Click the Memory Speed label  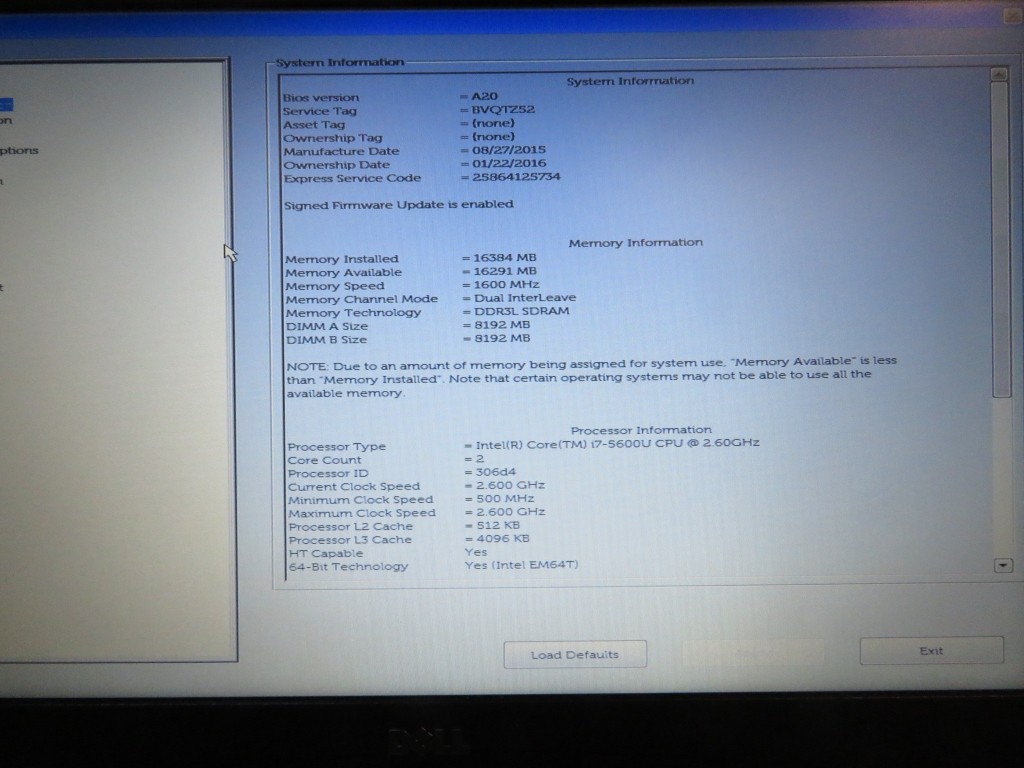pyautogui.click(x=334, y=286)
